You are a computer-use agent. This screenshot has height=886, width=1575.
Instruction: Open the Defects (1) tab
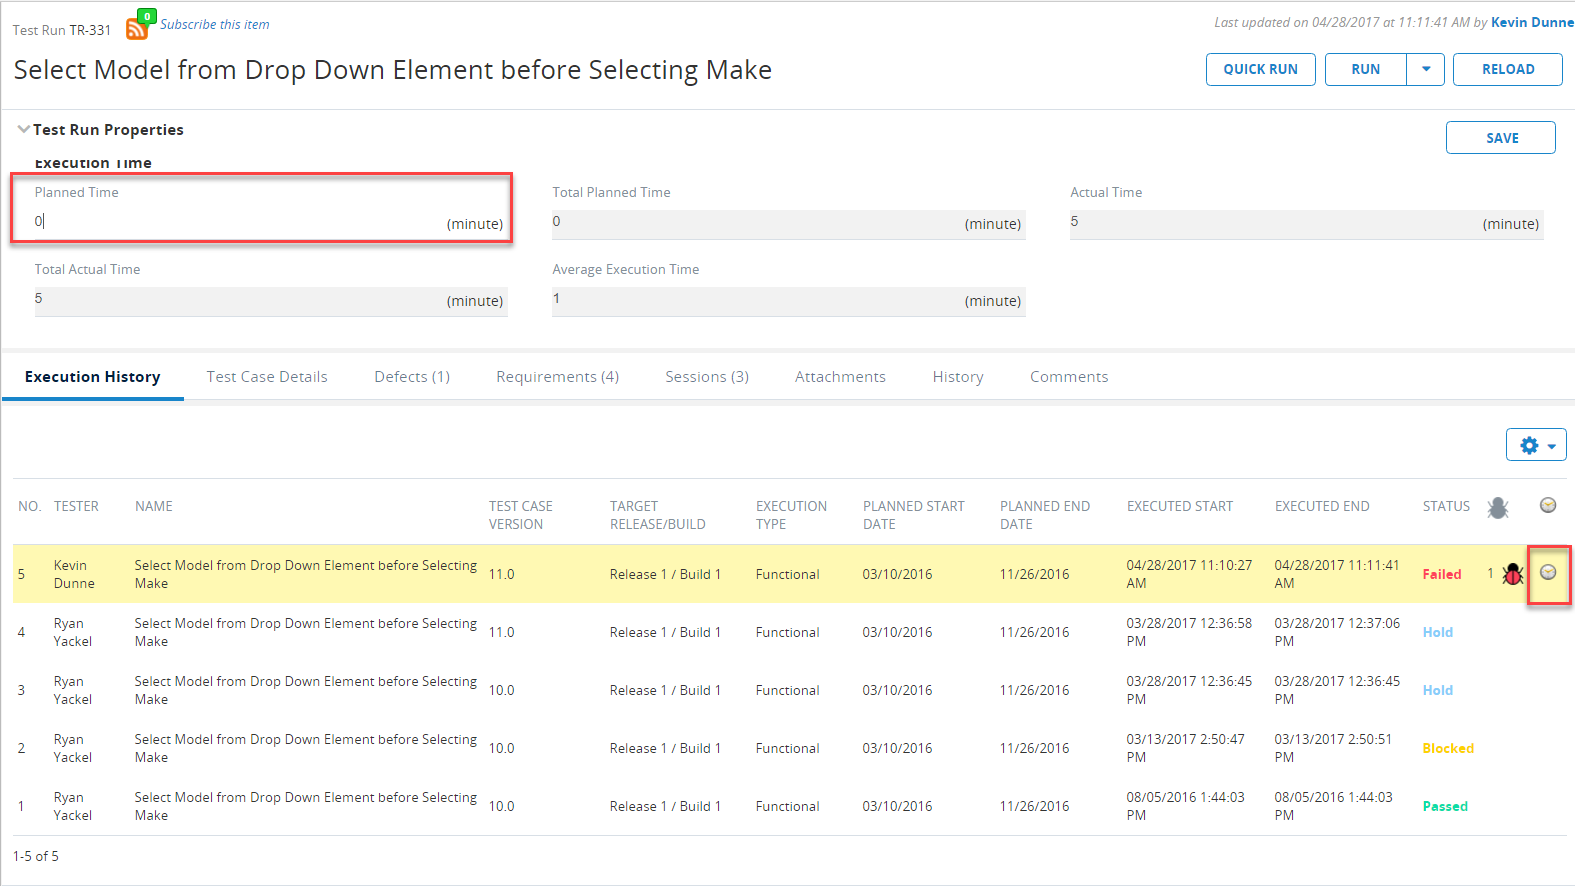click(x=412, y=377)
